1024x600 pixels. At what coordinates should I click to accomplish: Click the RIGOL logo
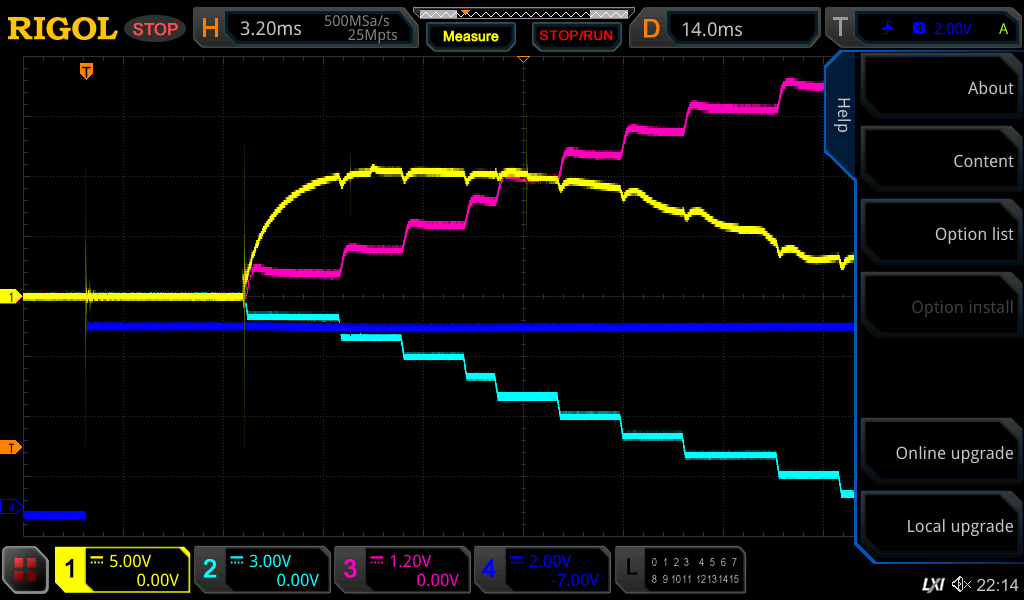(x=62, y=29)
